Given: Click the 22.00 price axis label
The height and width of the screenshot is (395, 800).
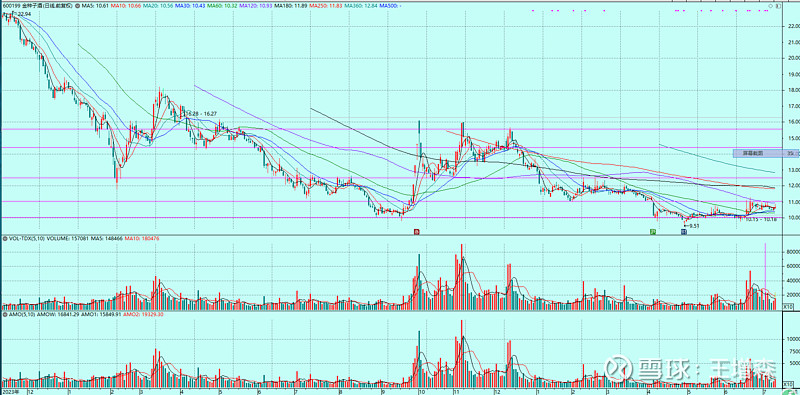Looking at the screenshot, I should click(x=793, y=27).
